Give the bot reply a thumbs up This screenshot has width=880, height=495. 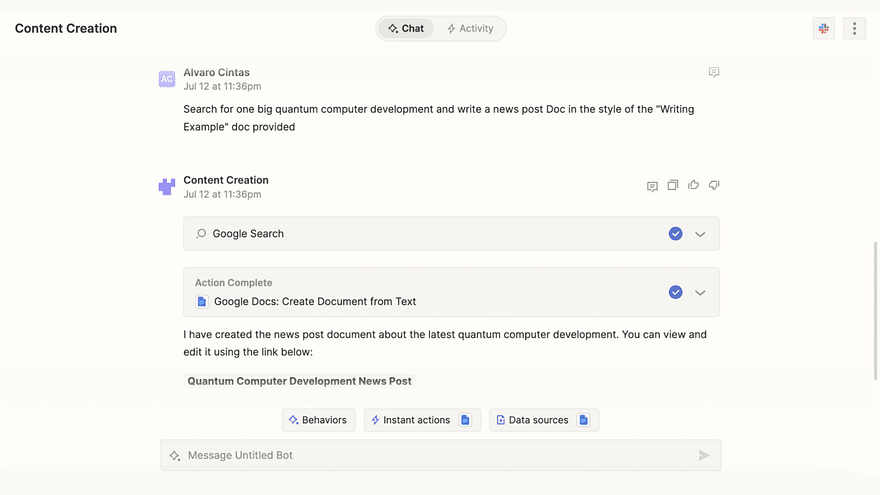tap(693, 185)
